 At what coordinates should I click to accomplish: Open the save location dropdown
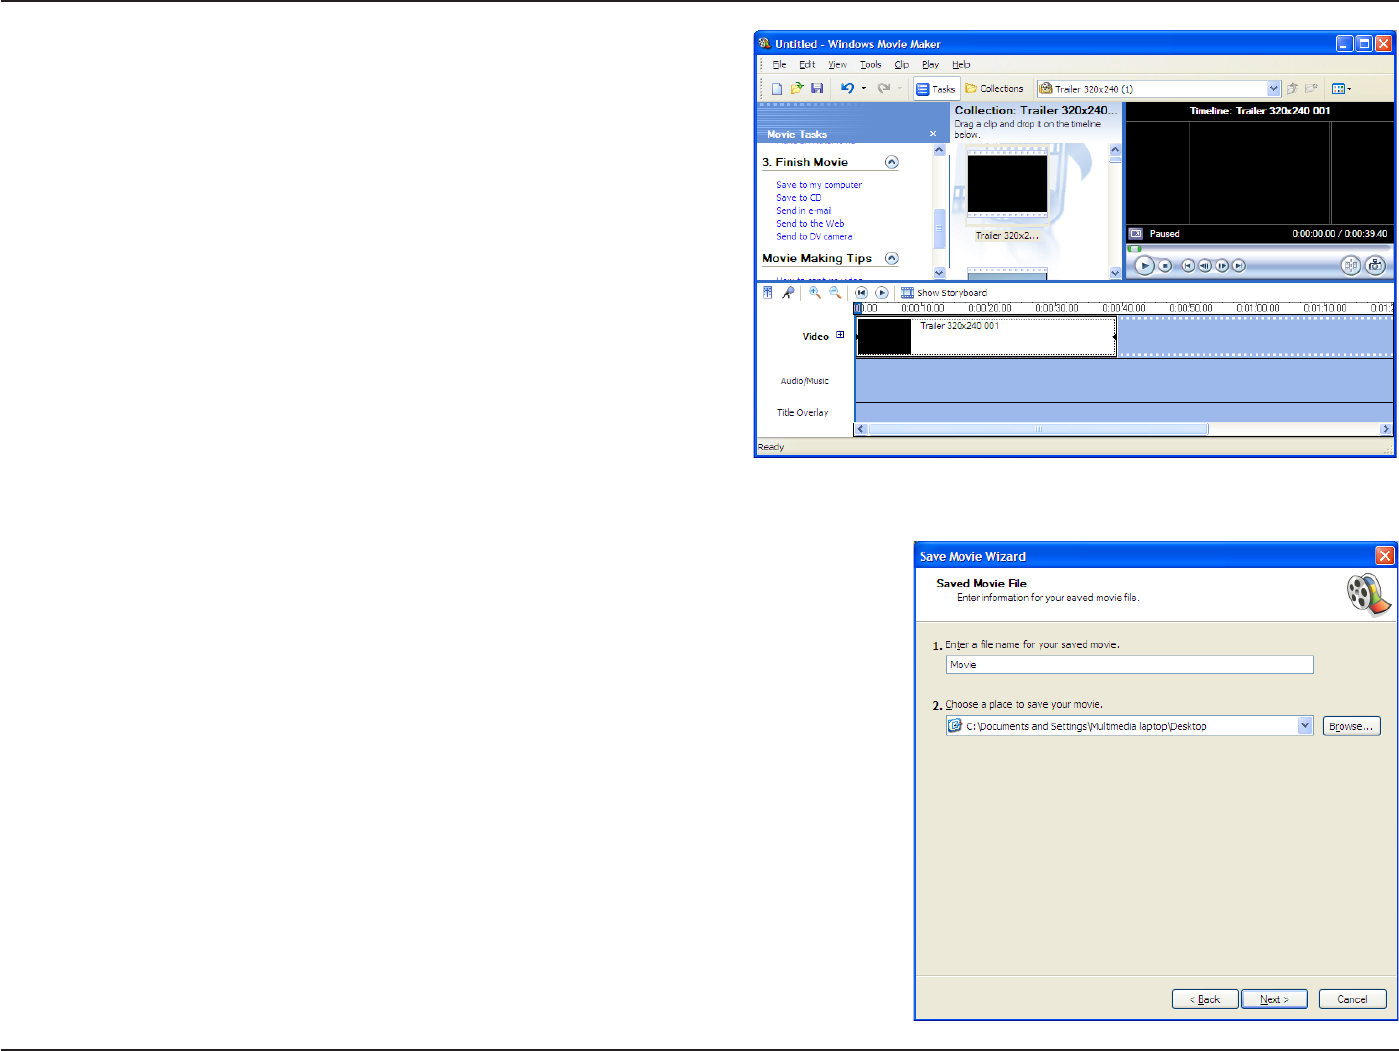(x=1305, y=726)
